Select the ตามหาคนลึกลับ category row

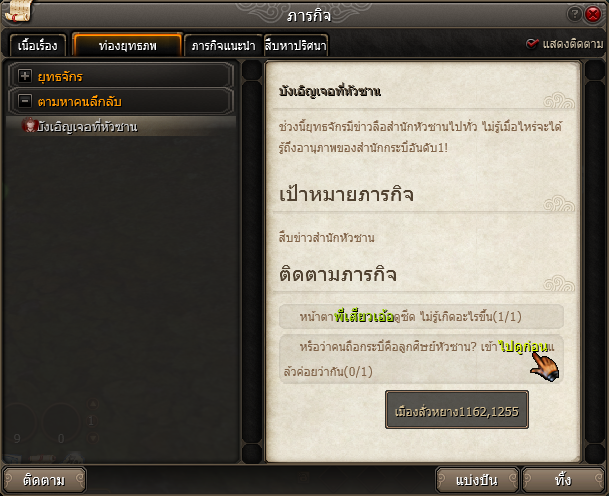[120, 101]
